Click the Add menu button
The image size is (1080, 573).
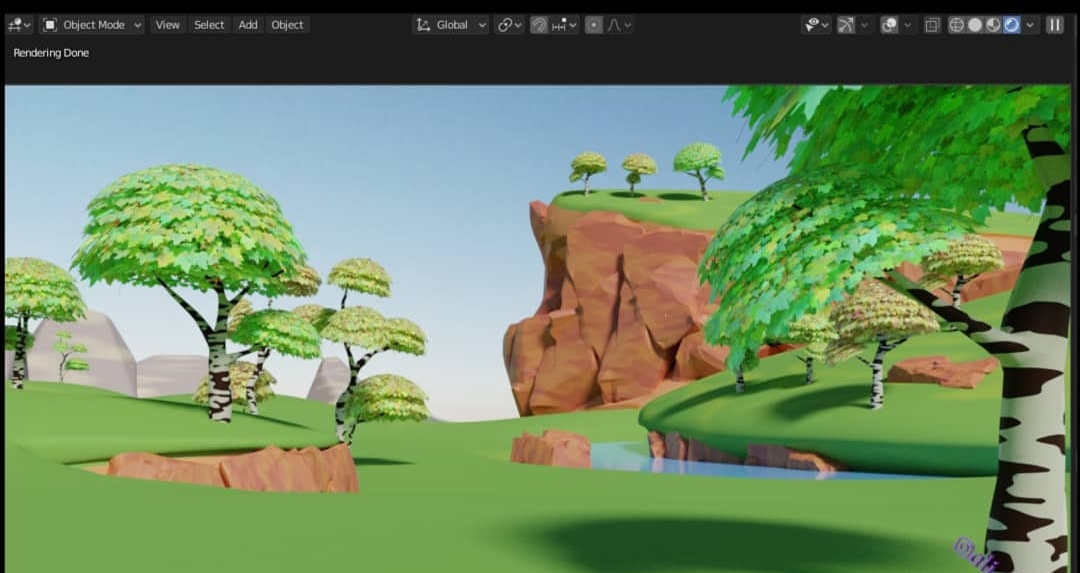pos(248,25)
